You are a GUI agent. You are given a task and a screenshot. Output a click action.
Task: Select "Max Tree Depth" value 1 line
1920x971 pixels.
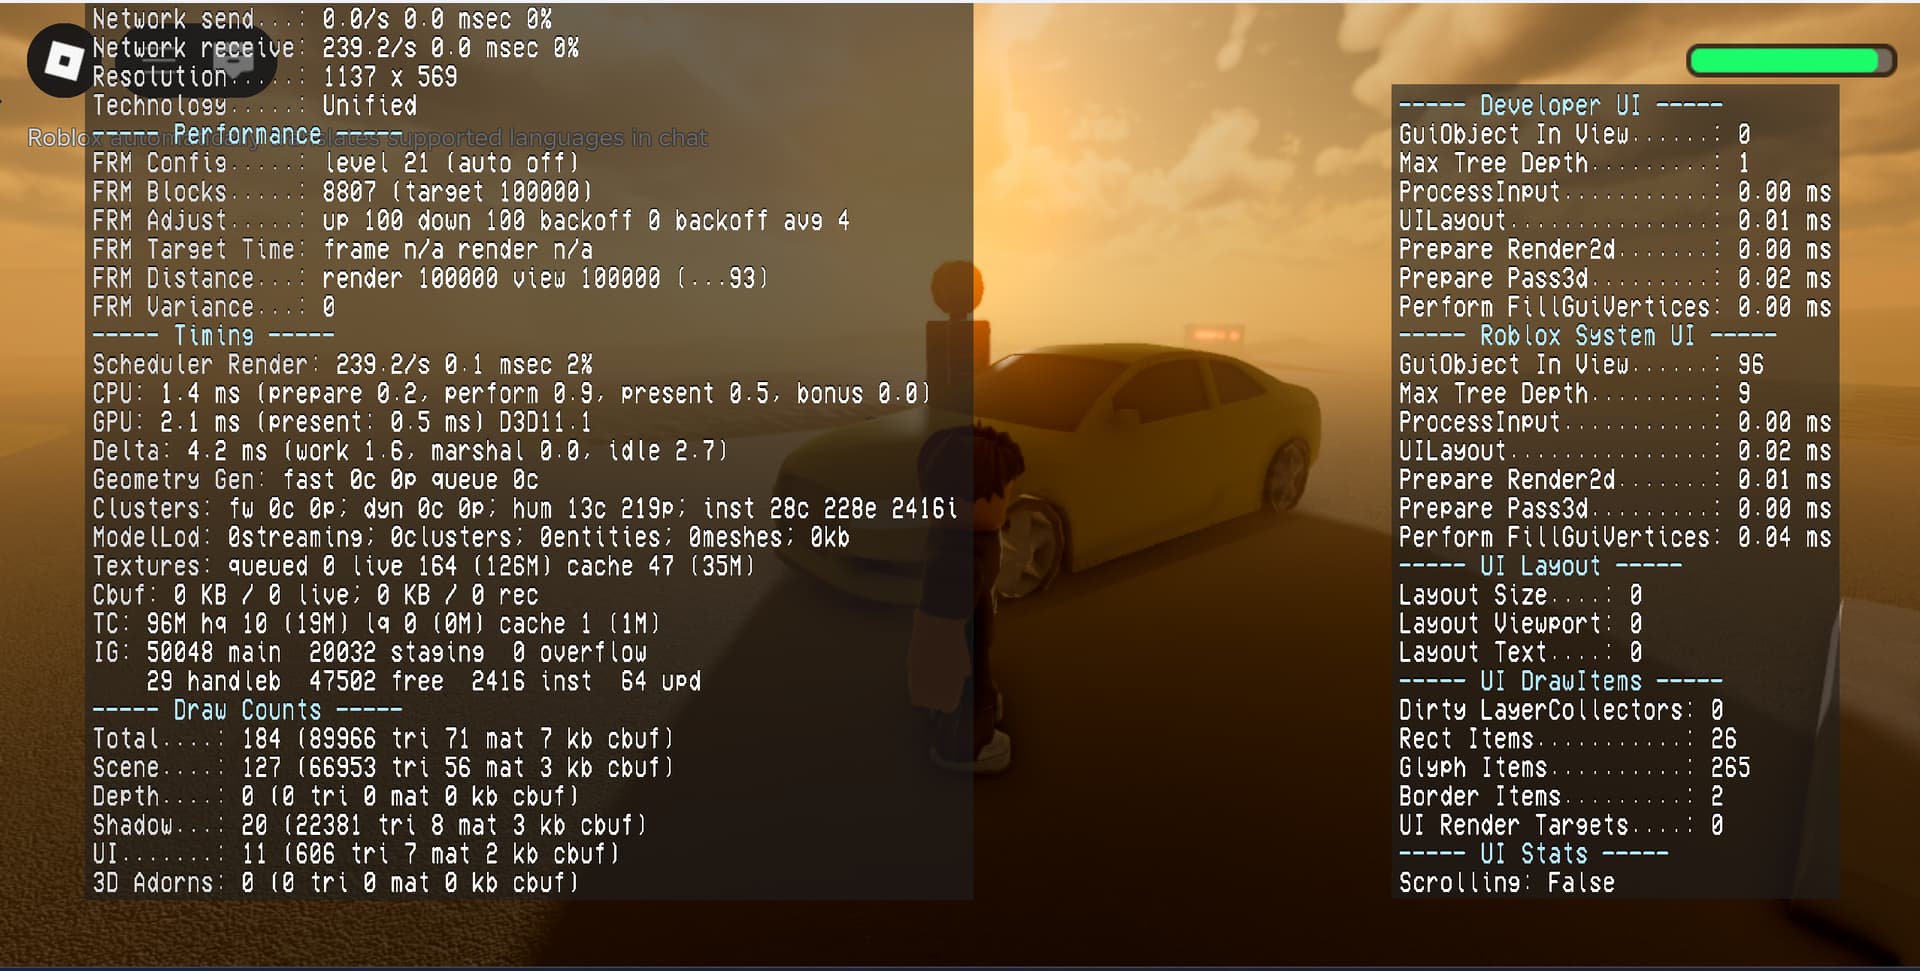[x=1574, y=164]
